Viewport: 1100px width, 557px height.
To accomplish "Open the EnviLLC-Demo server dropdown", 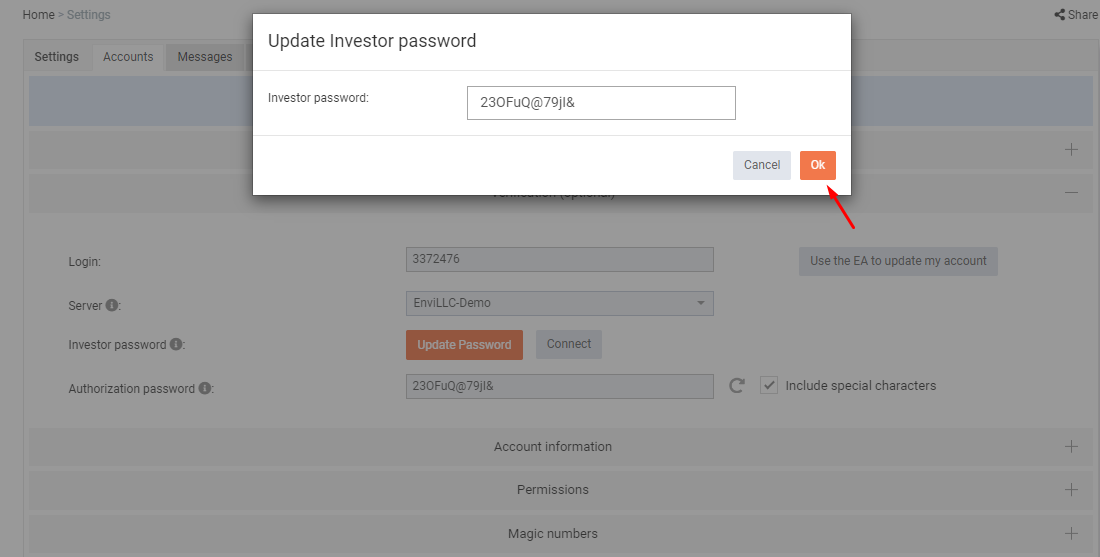I will point(559,303).
